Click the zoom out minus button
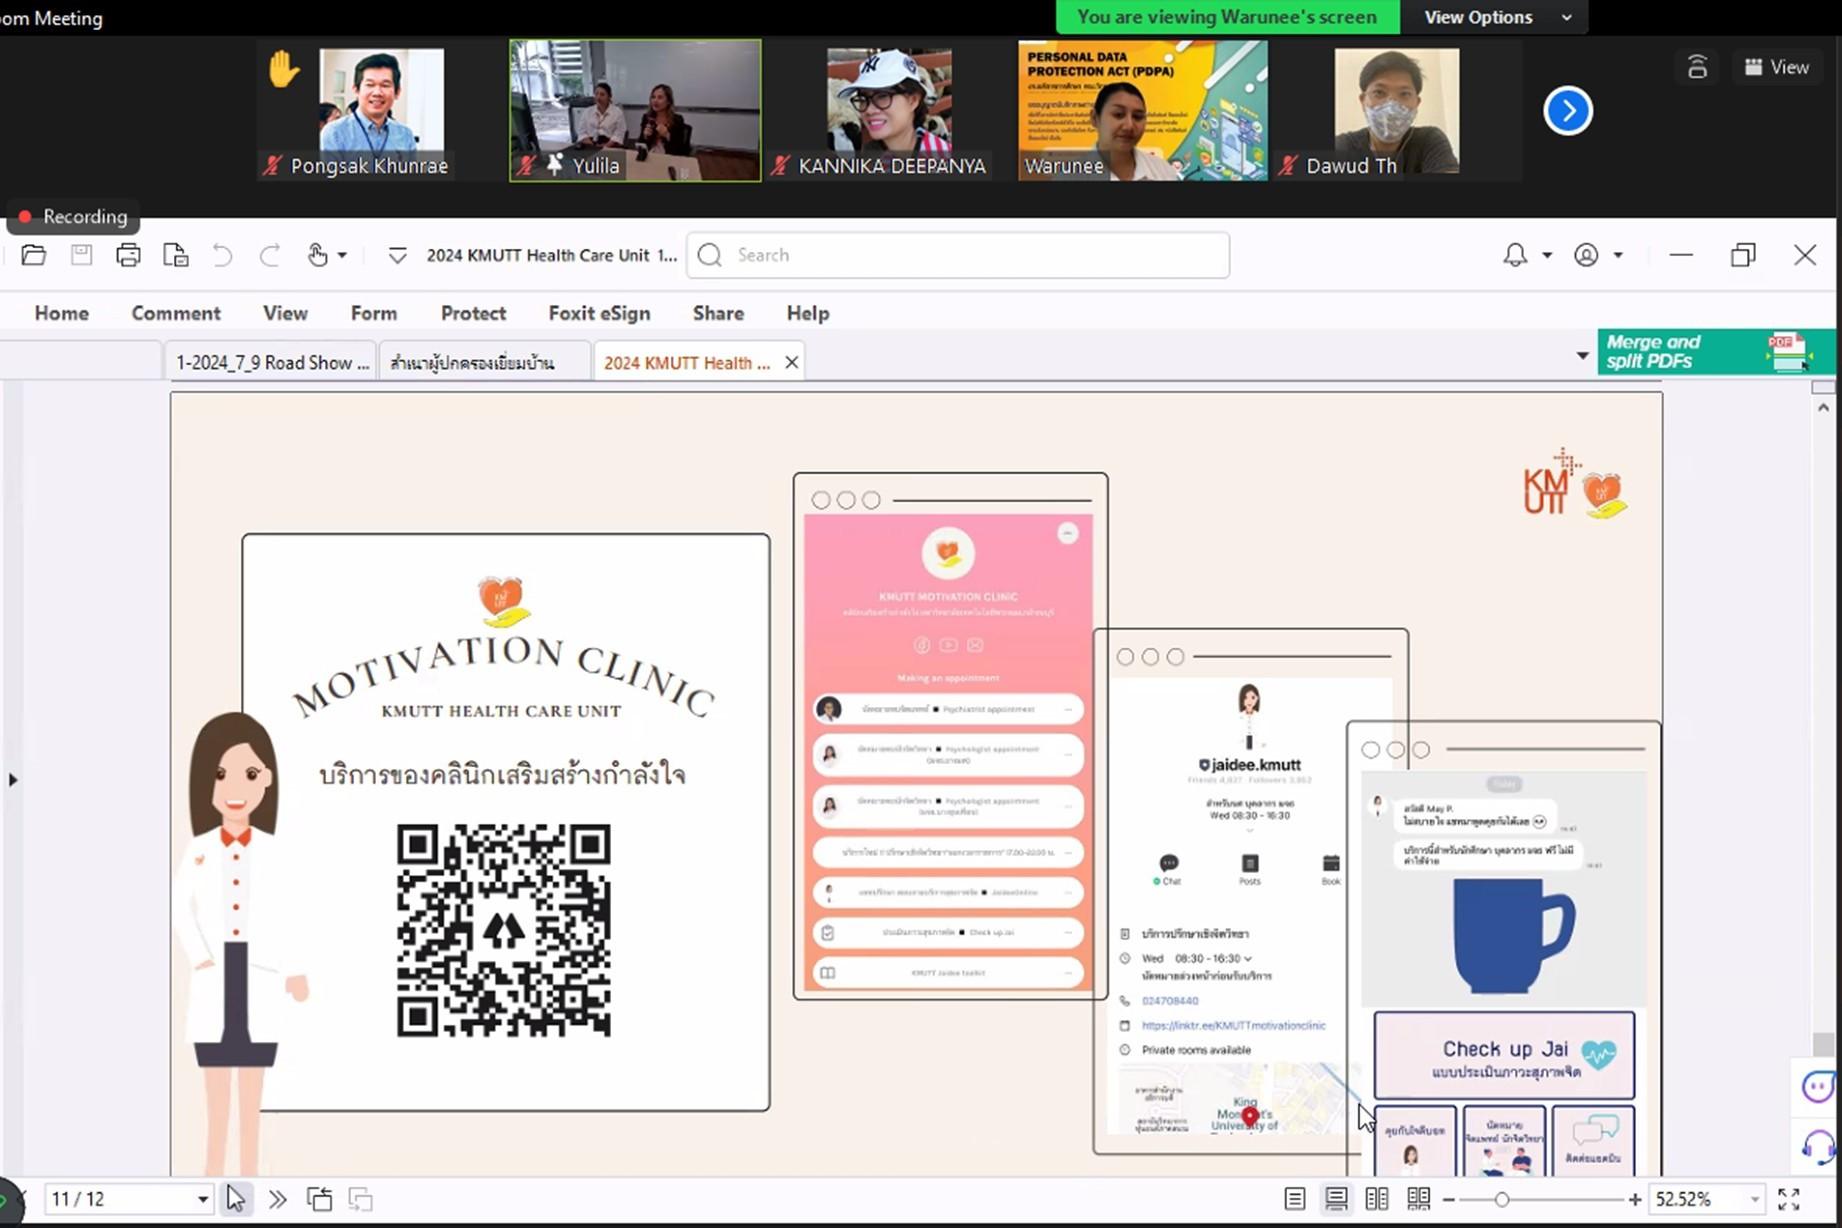 click(x=1449, y=1199)
